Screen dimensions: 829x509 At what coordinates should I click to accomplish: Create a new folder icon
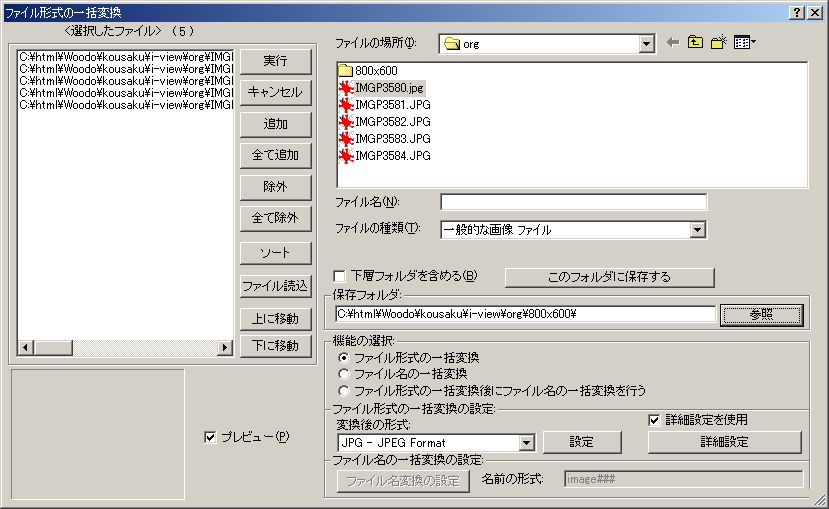tap(718, 43)
